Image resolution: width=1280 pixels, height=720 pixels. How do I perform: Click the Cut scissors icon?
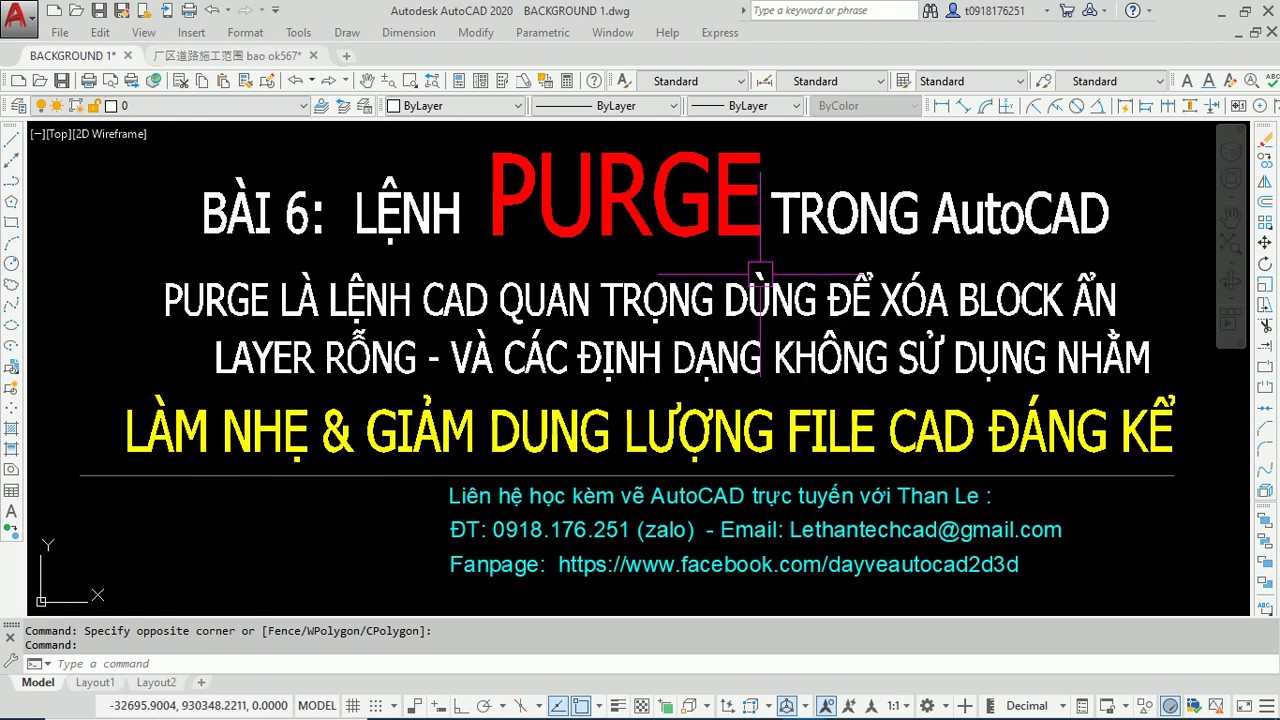click(180, 81)
